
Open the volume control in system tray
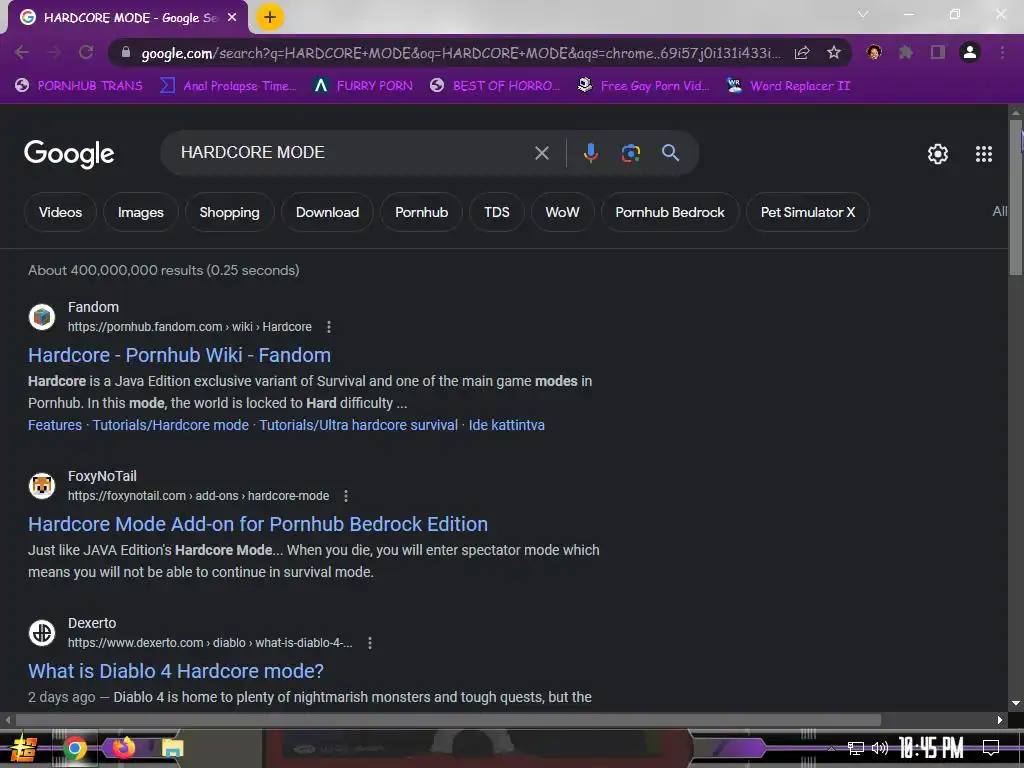click(x=880, y=748)
